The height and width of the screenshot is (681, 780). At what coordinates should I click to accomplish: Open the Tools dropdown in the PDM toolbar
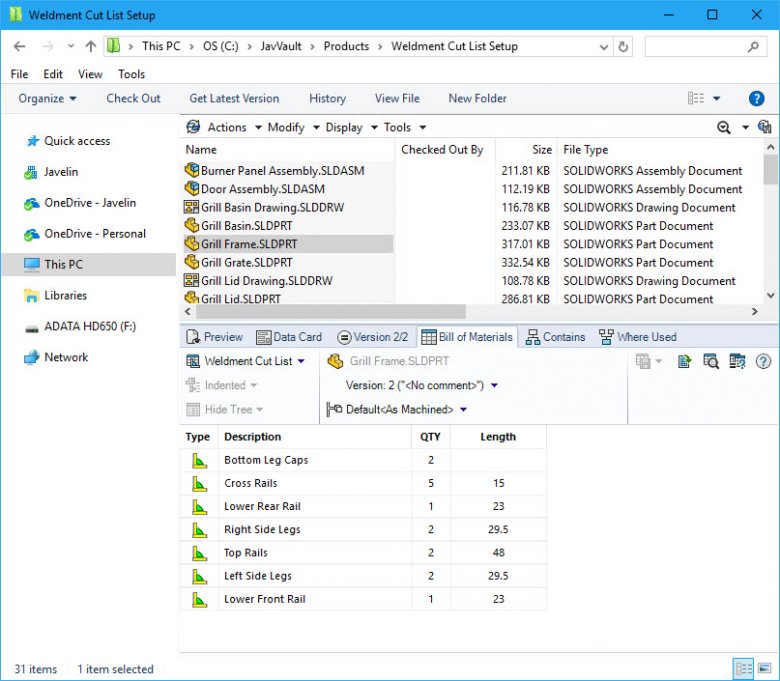pyautogui.click(x=405, y=127)
